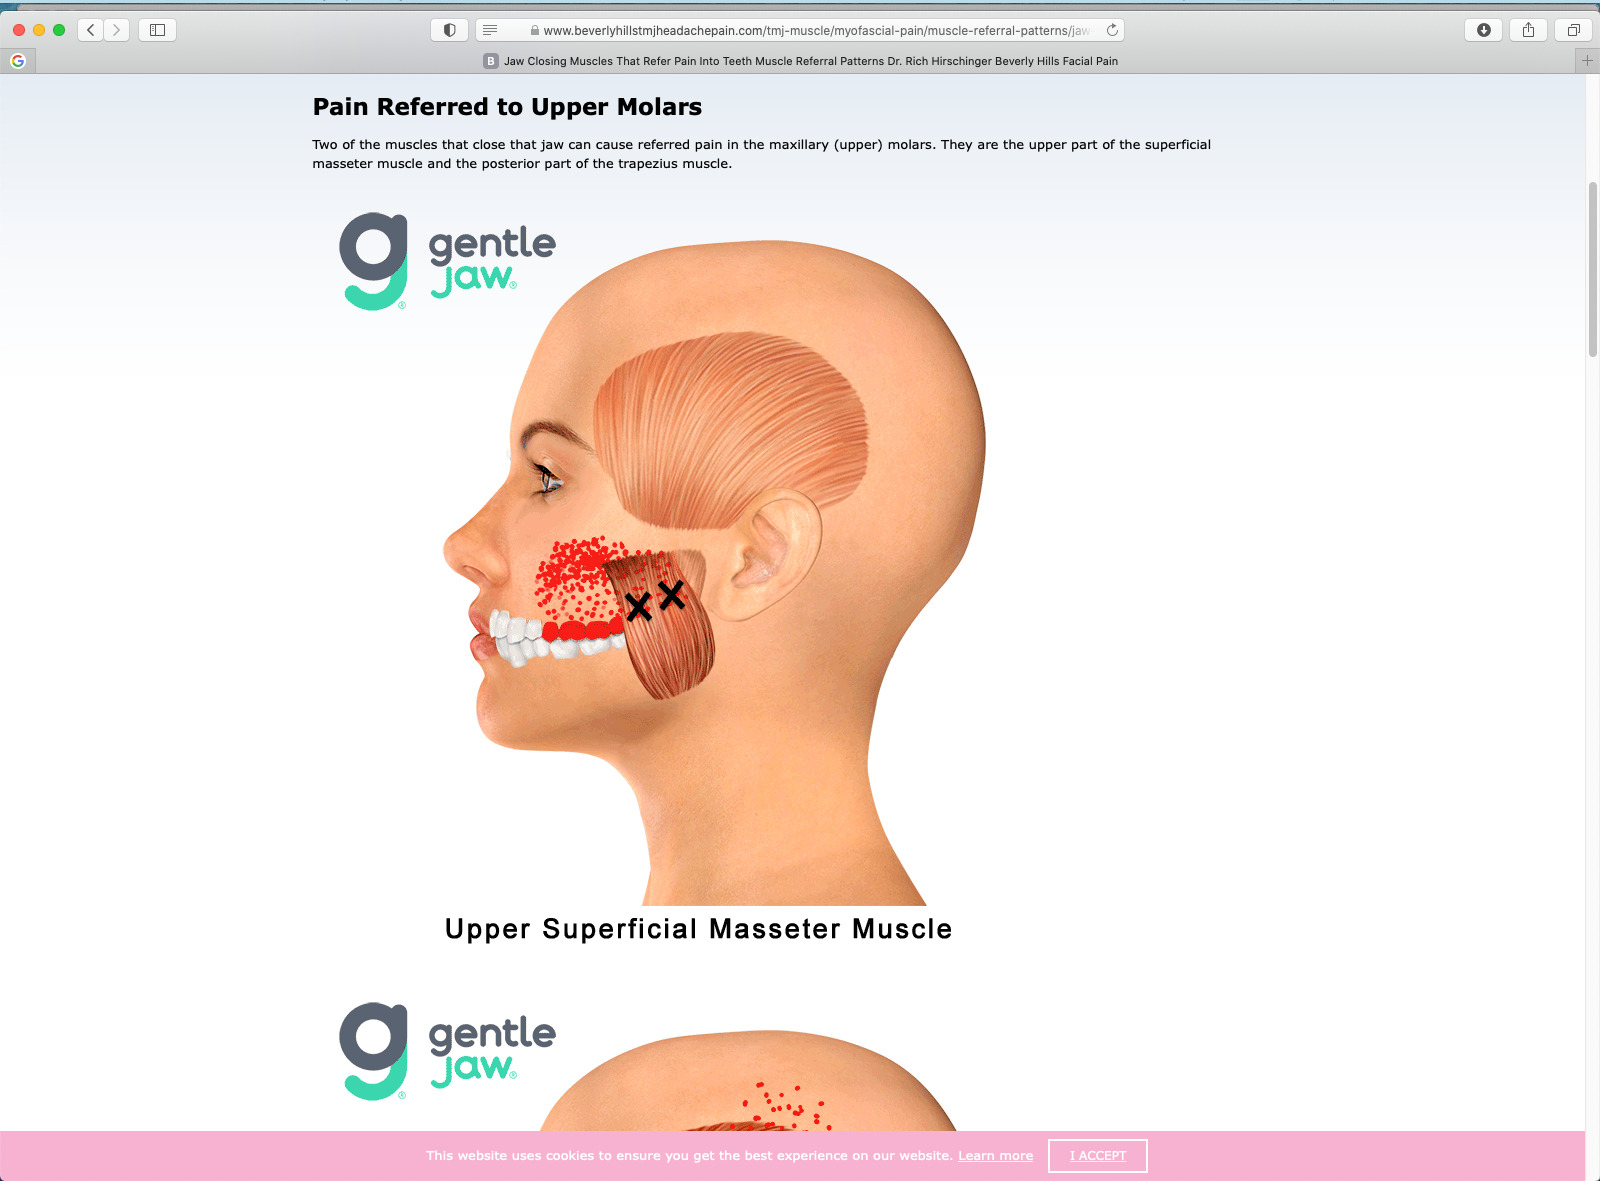Viewport: 1600px width, 1181px height.
Task: Click the vertical page scrollbar
Action: coord(1593,269)
